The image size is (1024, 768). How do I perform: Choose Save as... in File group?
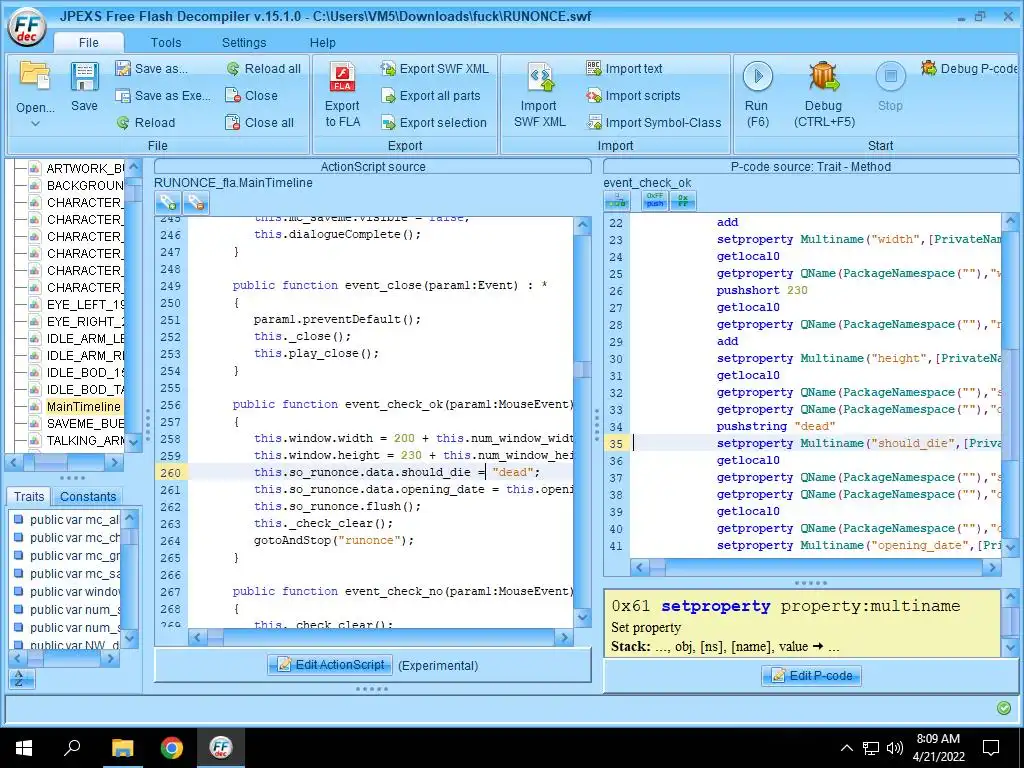(x=151, y=69)
